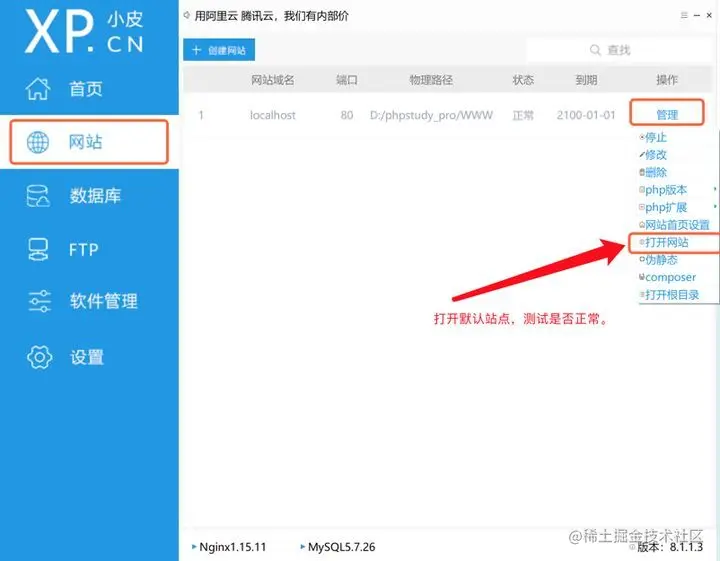Click the MySQL5.7.26 status arrow icon
720x561 pixels.
[303, 546]
